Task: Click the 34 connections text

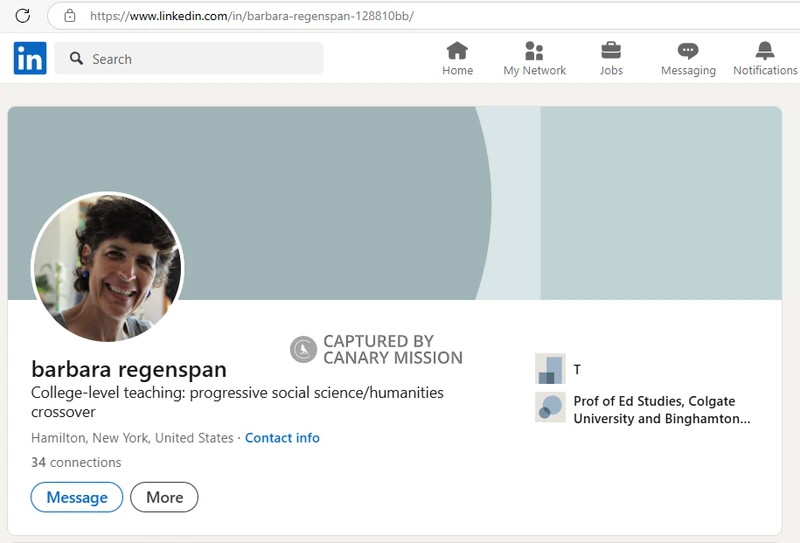Action: click(x=76, y=462)
